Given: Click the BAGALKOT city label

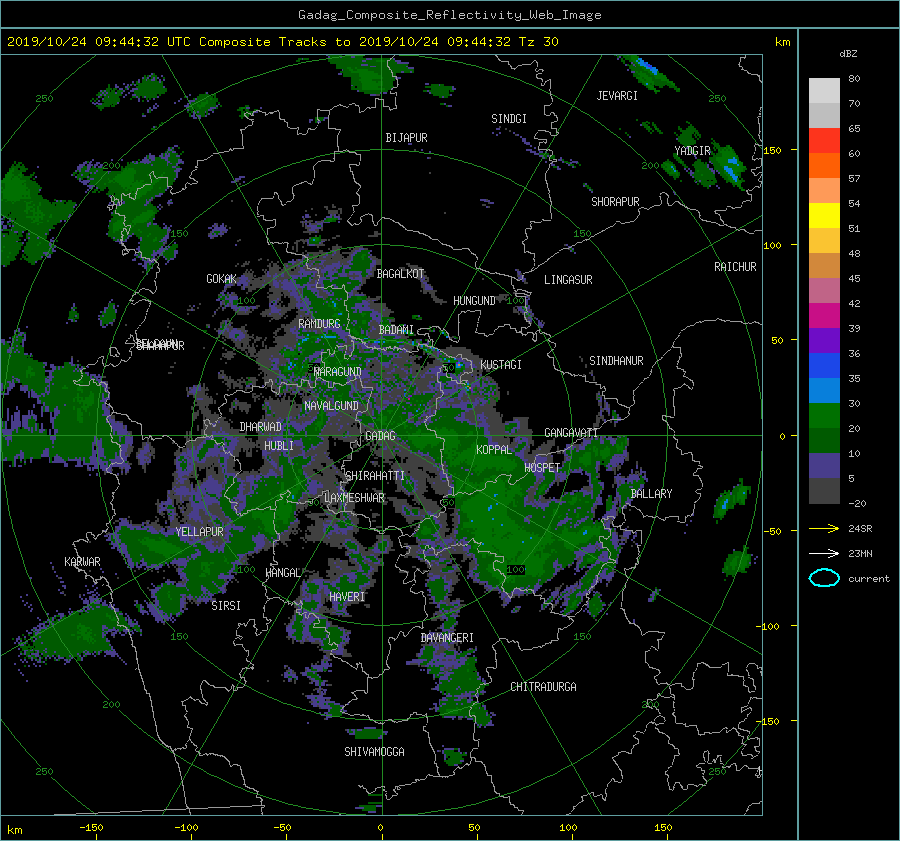Looking at the screenshot, I should [400, 274].
